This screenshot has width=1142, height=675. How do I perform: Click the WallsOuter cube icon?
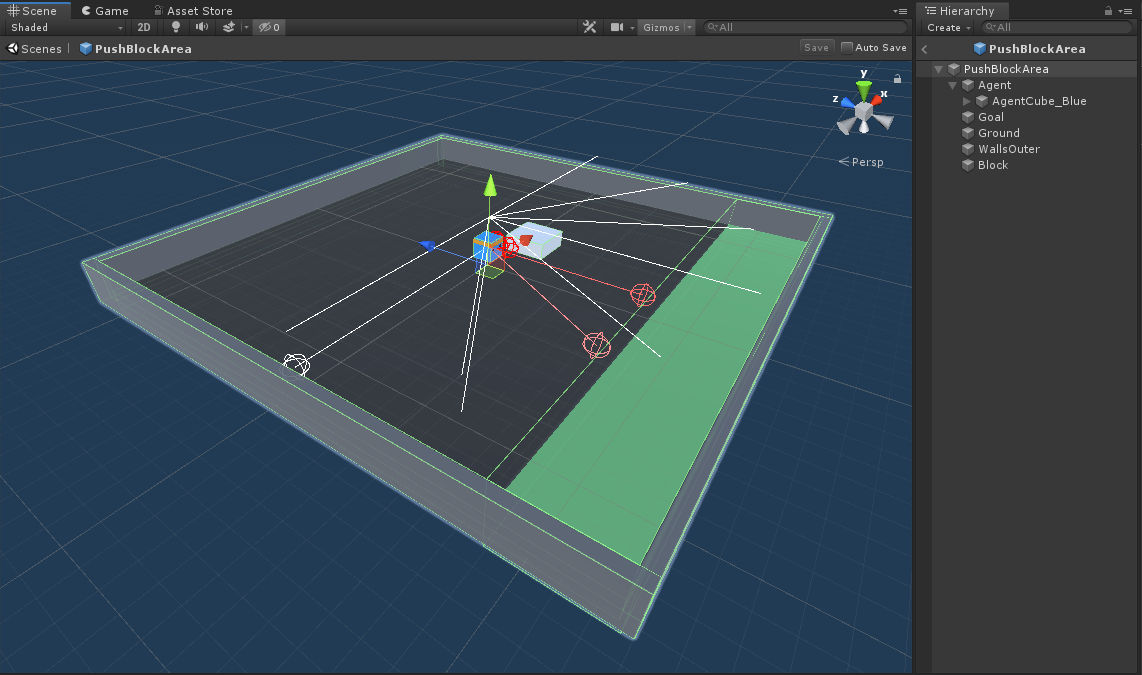click(x=968, y=149)
